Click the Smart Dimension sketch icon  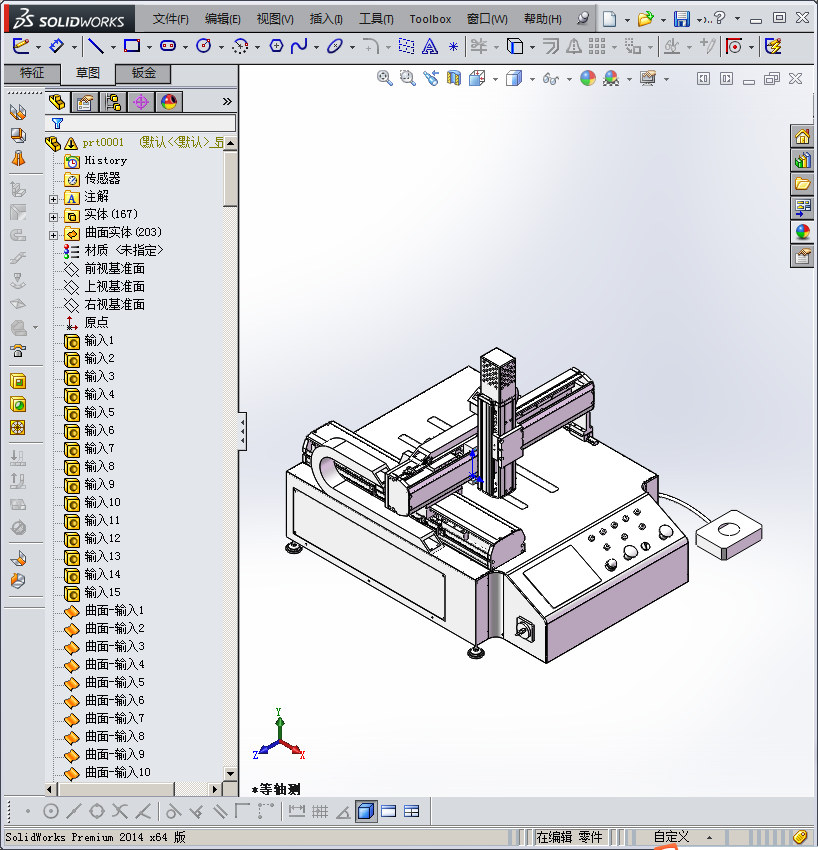pos(56,46)
